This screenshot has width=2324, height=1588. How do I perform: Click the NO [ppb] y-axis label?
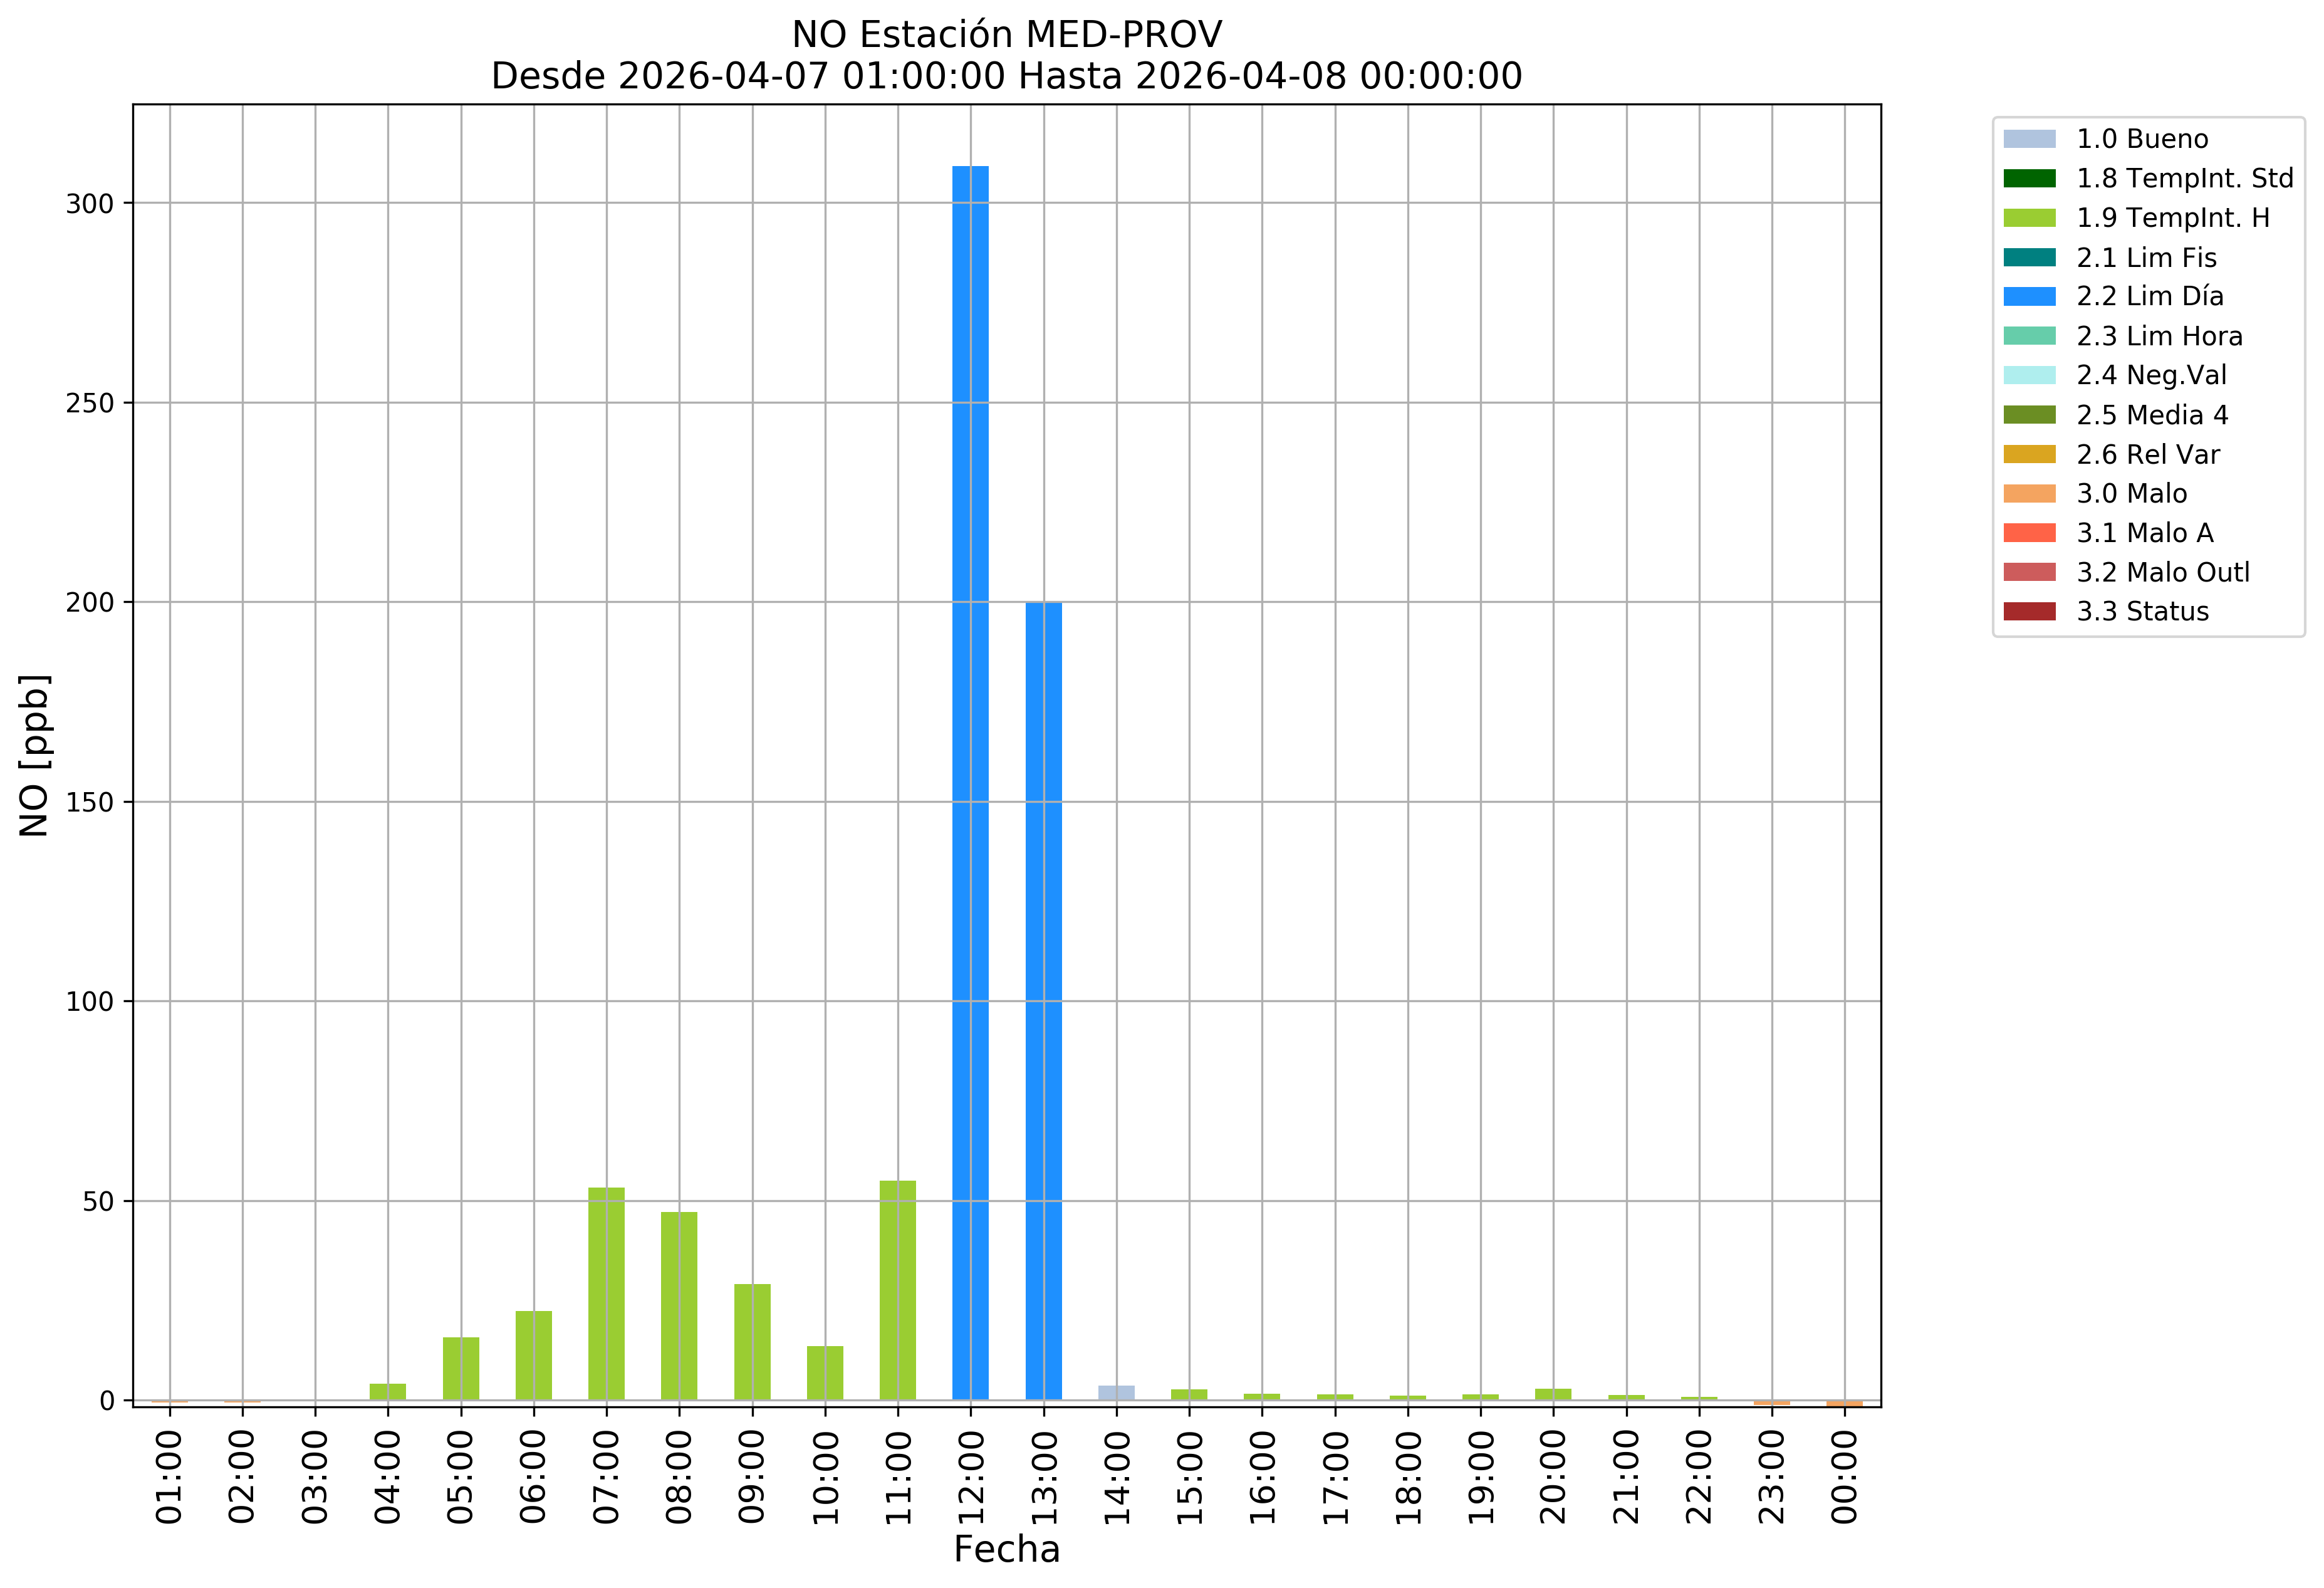tap(34, 755)
